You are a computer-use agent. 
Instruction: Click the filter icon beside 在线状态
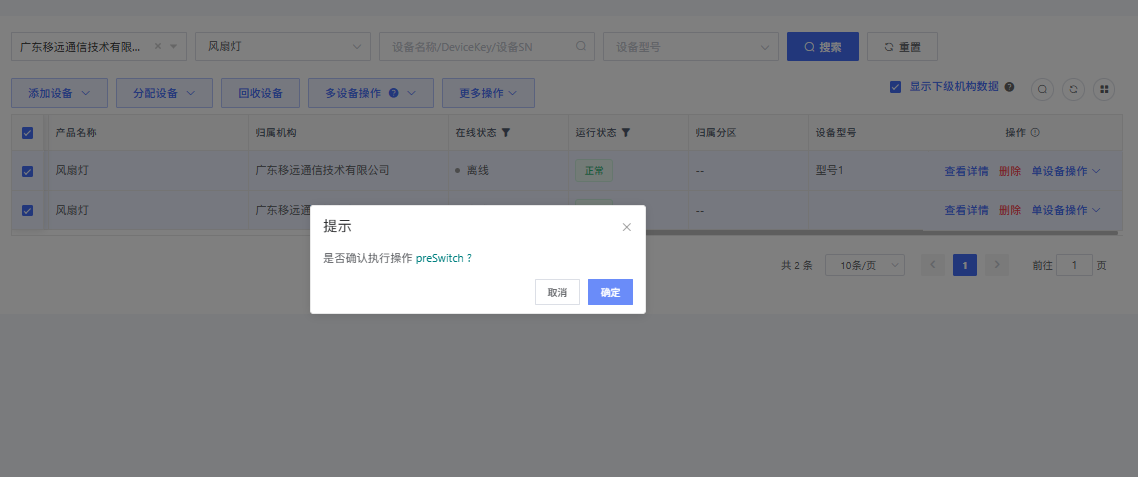click(506, 132)
